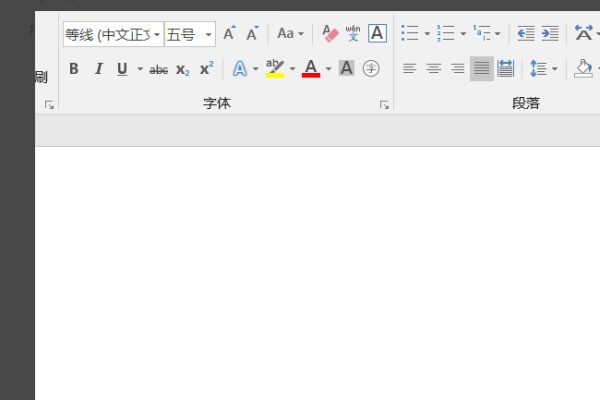This screenshot has height=400, width=600.
Task: Center align the paragraph
Action: pos(434,69)
